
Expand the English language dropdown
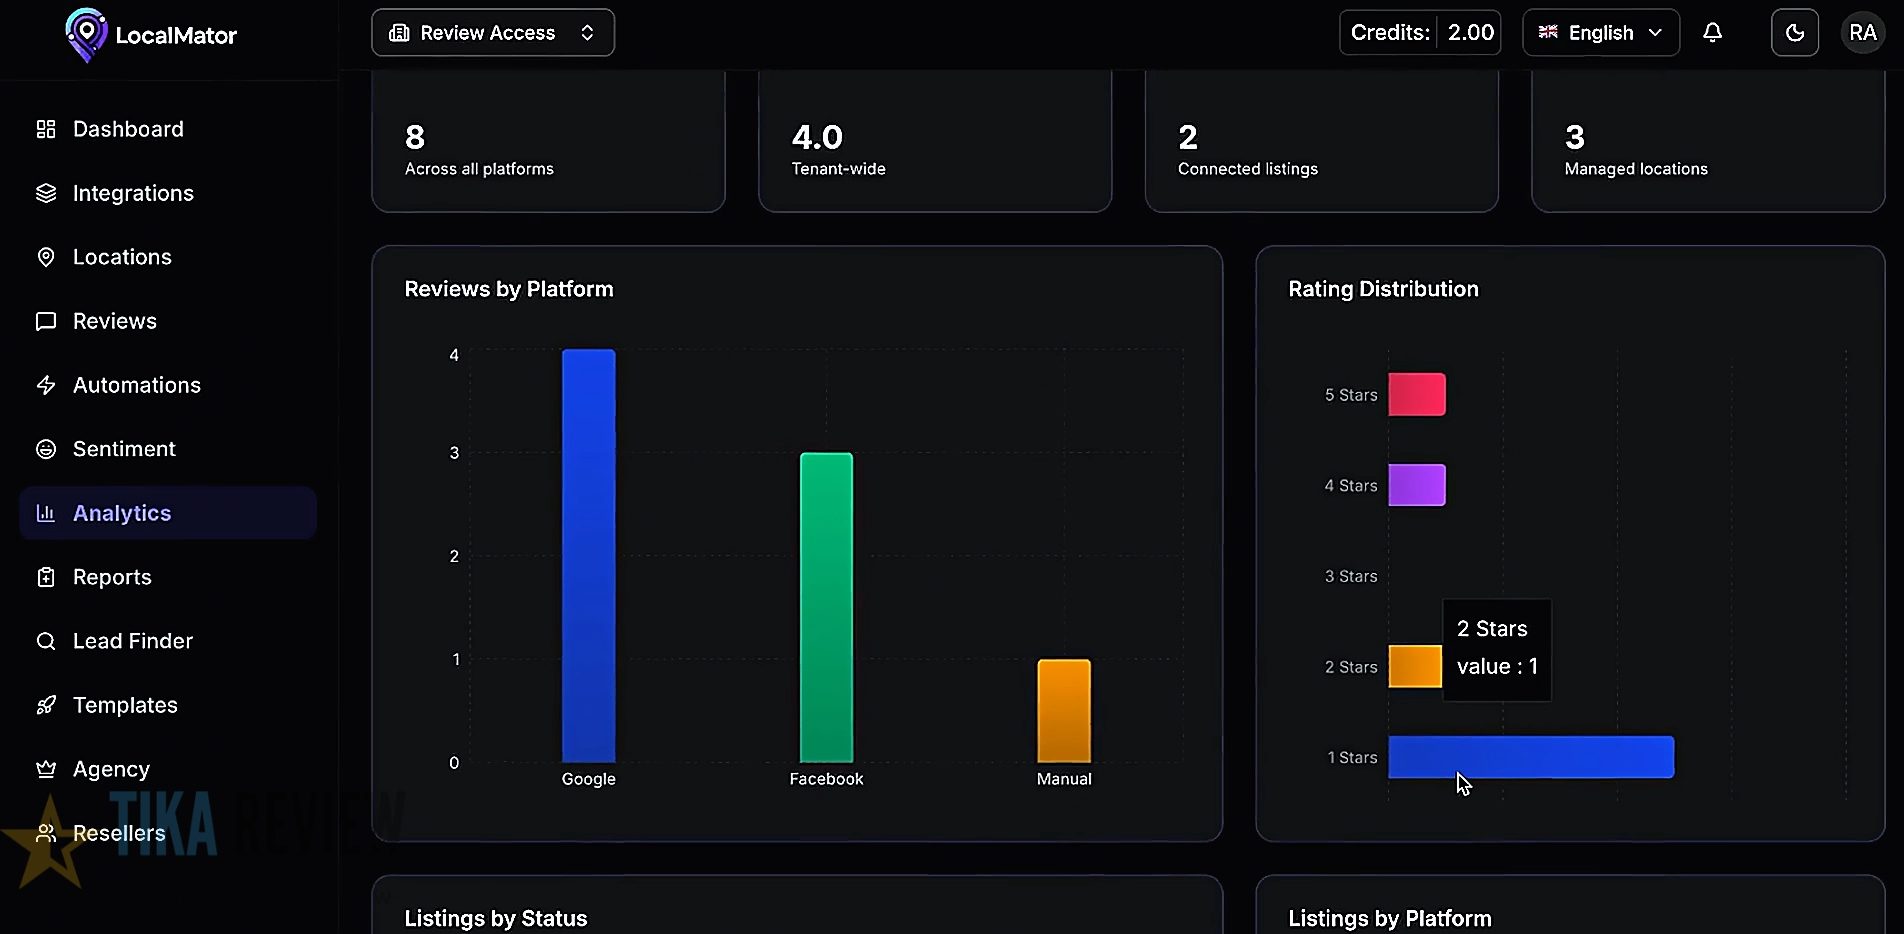pyautogui.click(x=1599, y=32)
